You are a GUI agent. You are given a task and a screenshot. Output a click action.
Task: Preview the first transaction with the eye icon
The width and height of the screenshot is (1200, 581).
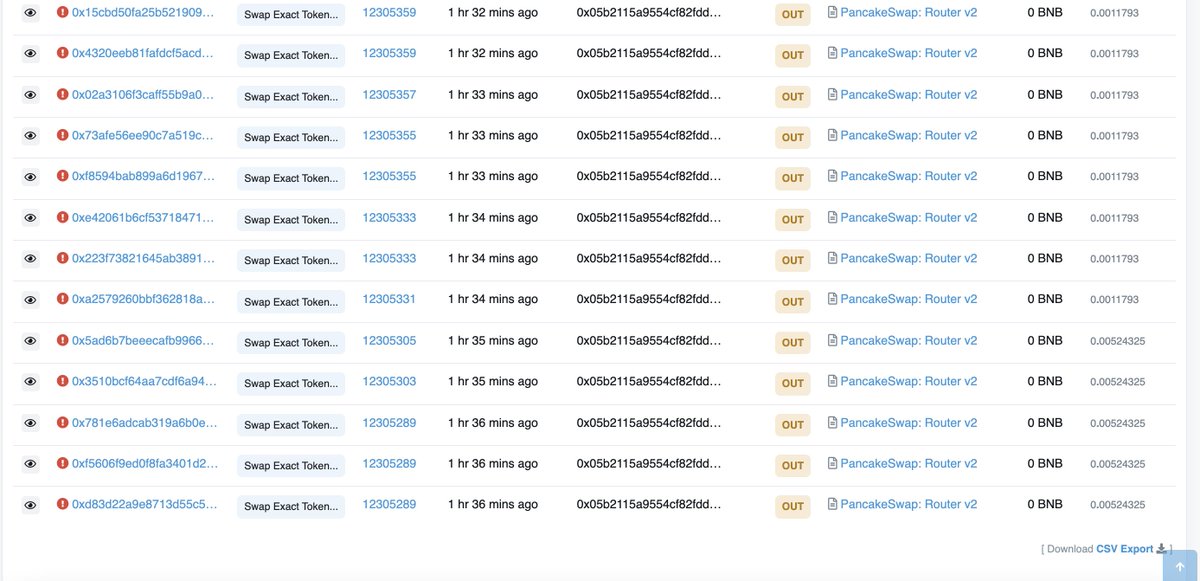point(30,13)
